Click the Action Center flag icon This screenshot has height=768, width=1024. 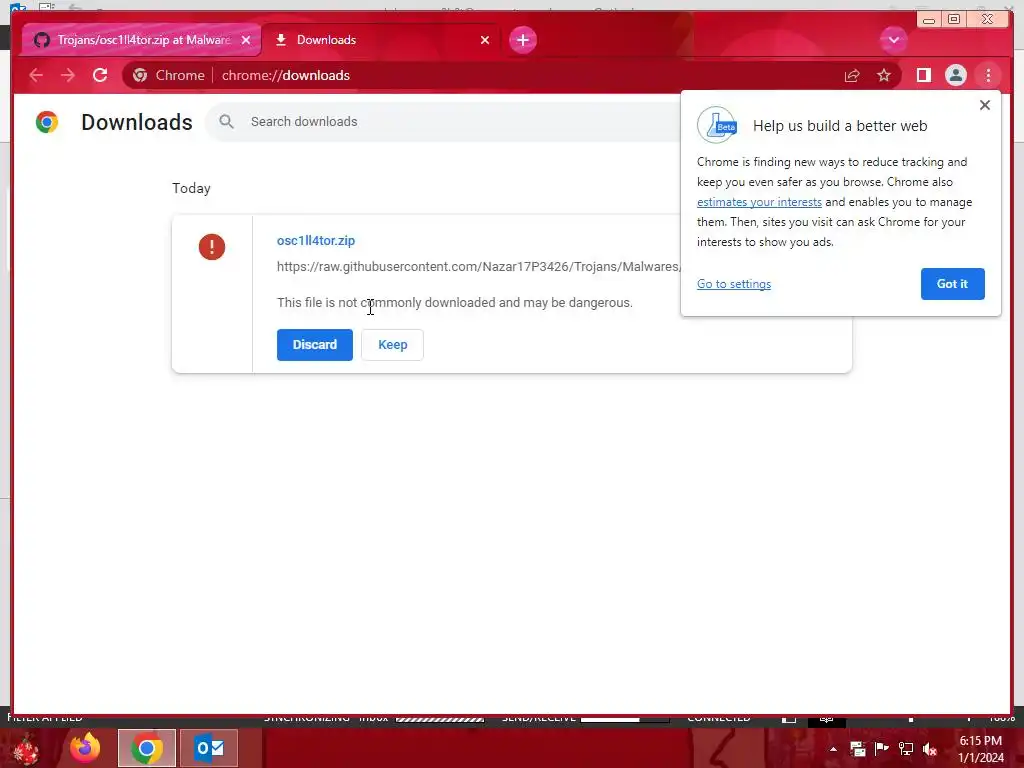882,749
